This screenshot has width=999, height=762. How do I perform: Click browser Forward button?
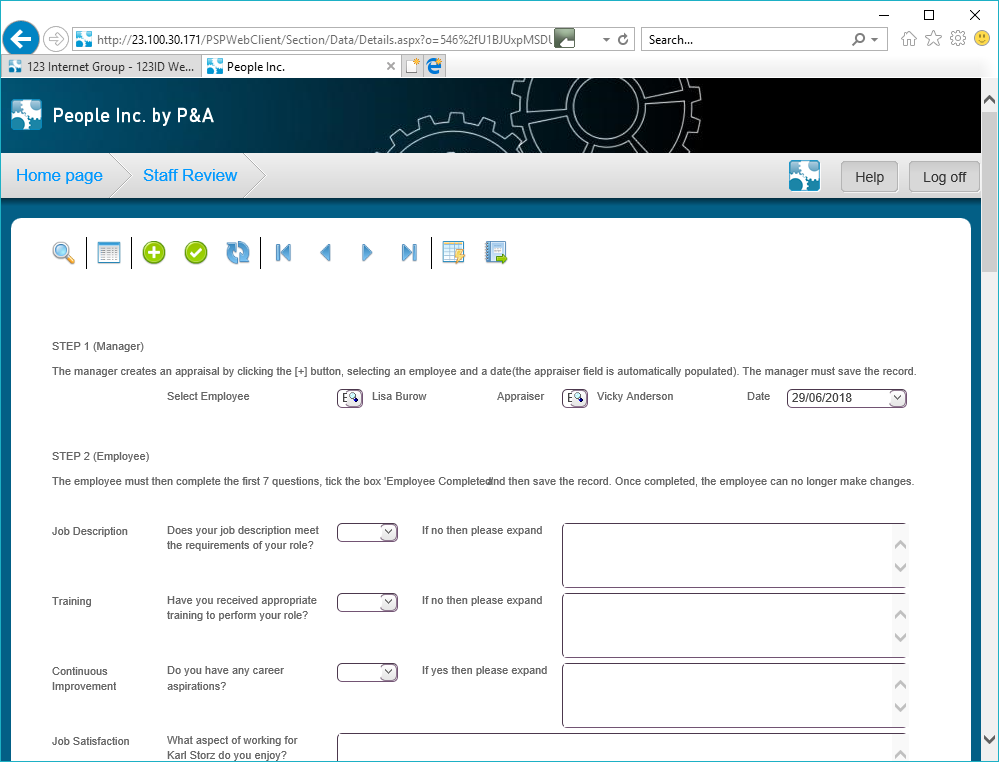56,40
